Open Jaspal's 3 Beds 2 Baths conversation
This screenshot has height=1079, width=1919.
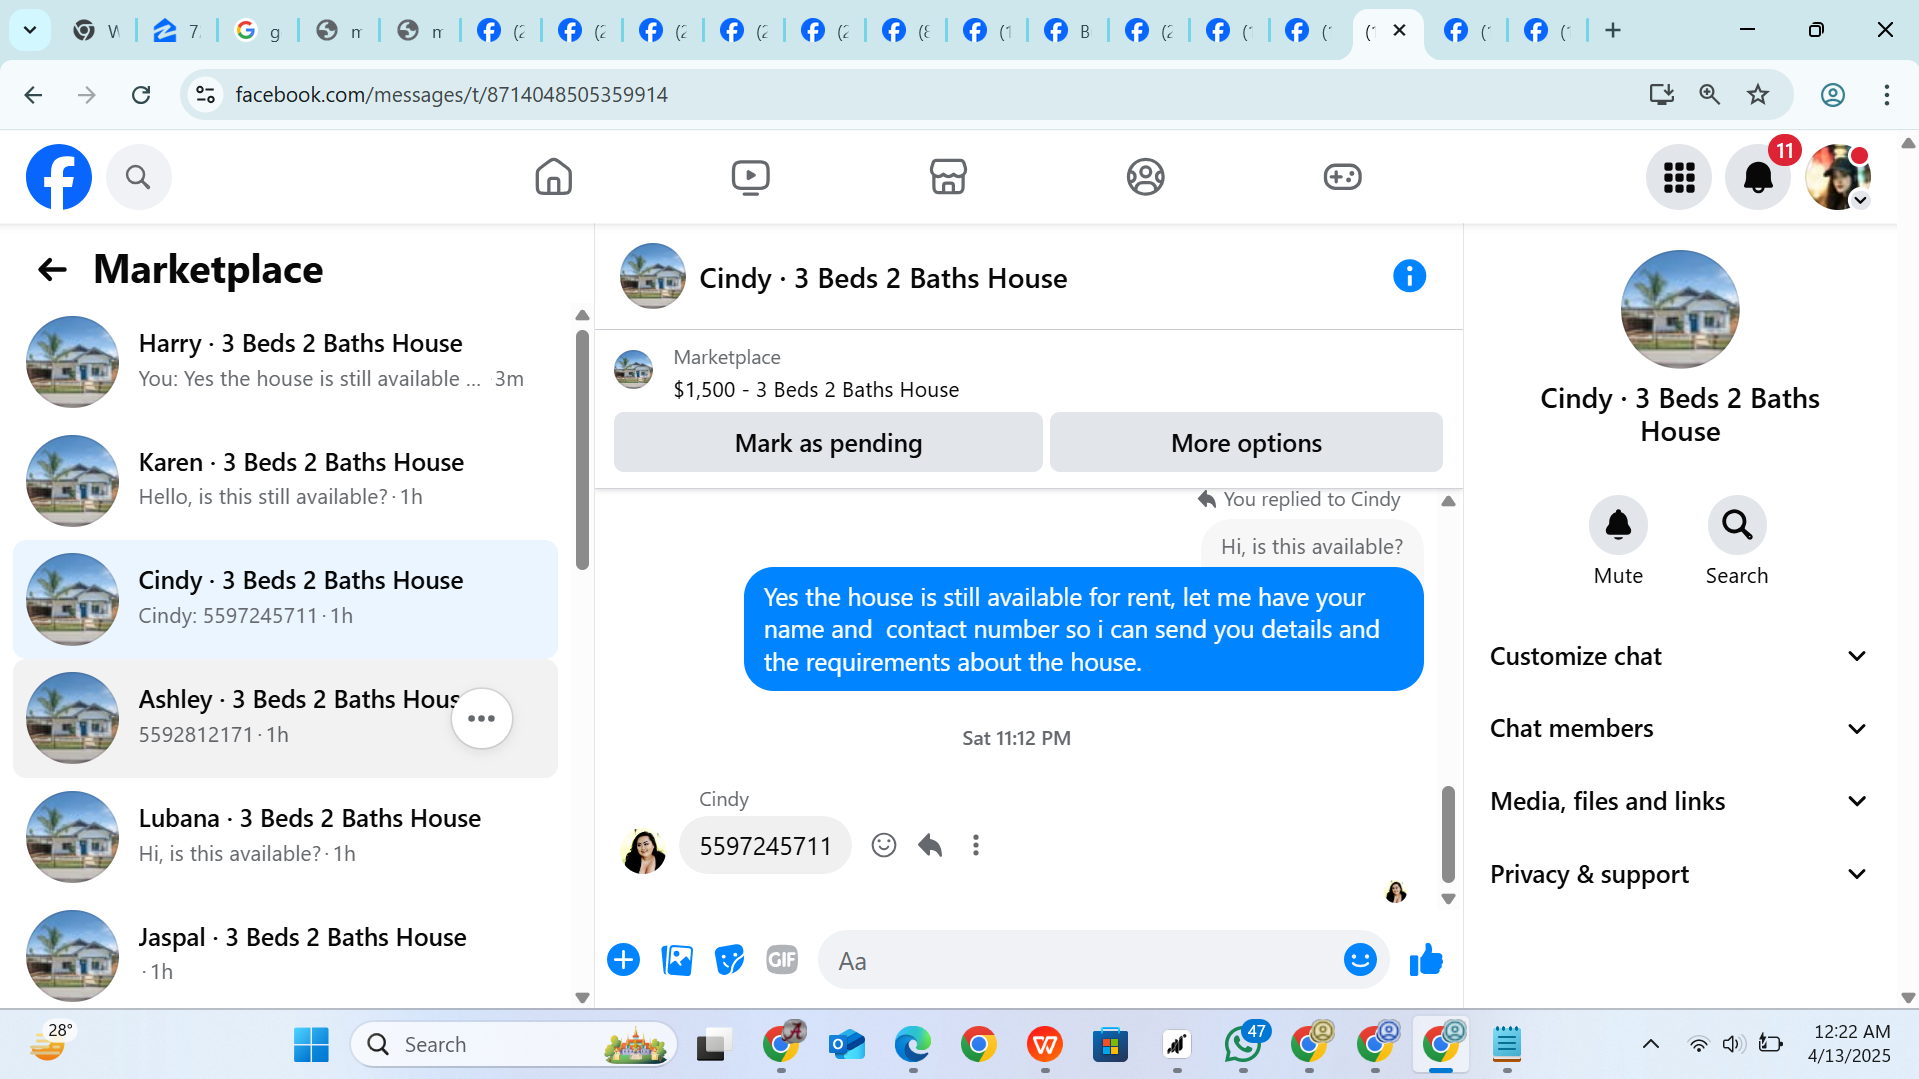tap(285, 955)
